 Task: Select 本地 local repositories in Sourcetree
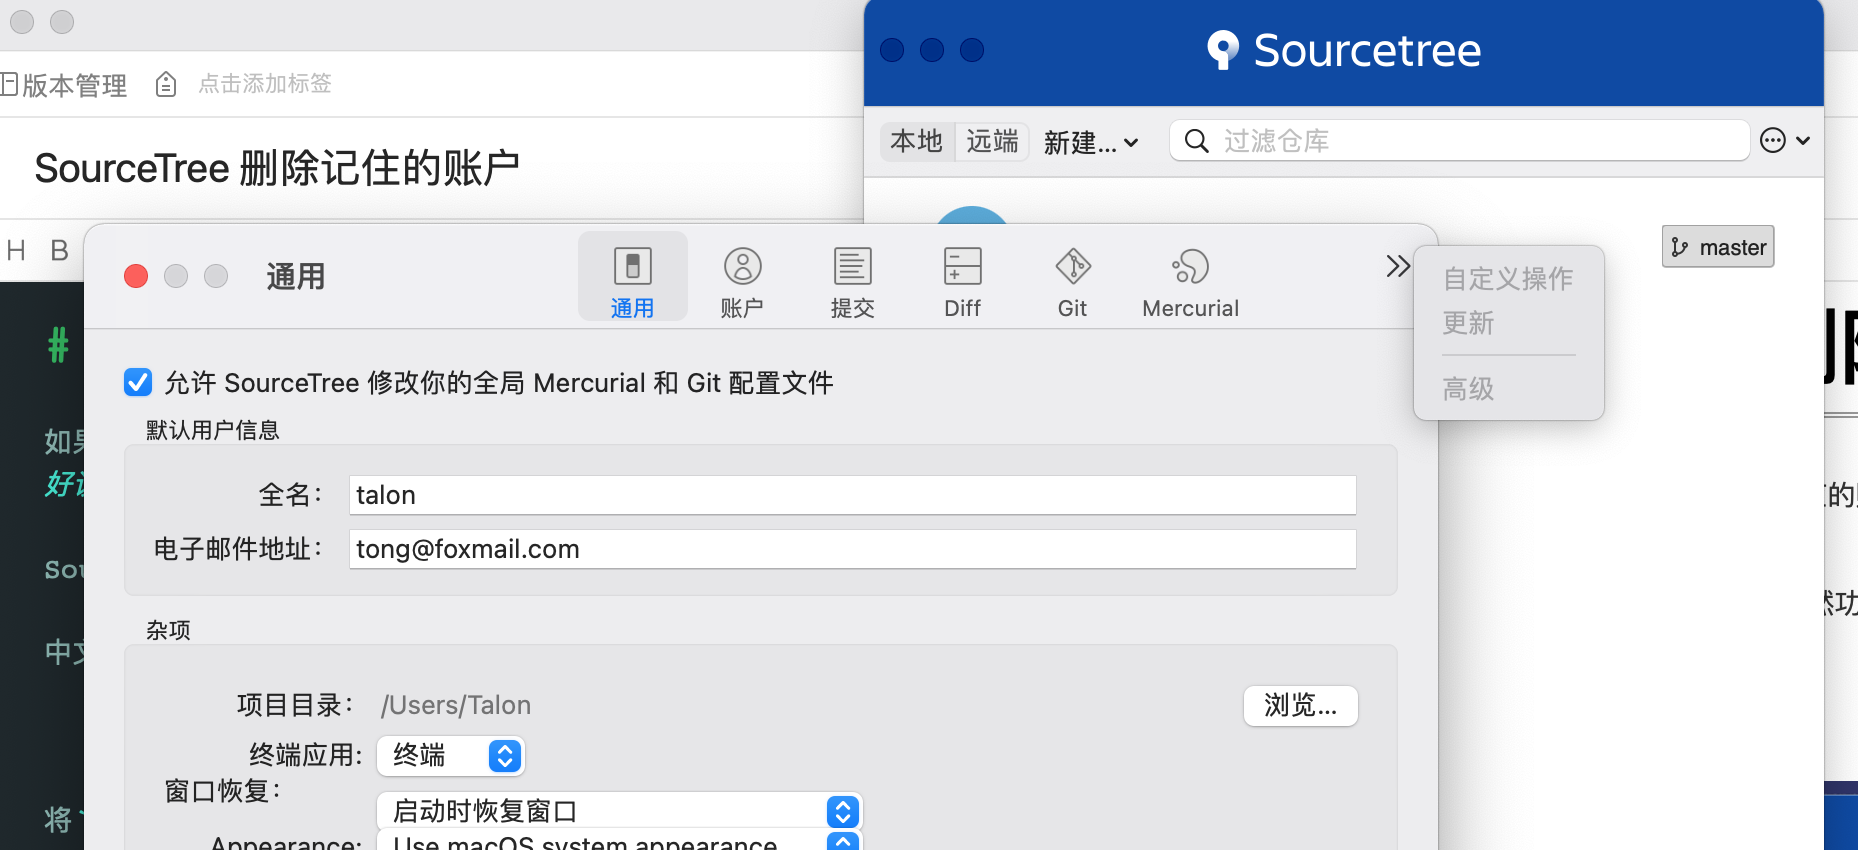917,141
